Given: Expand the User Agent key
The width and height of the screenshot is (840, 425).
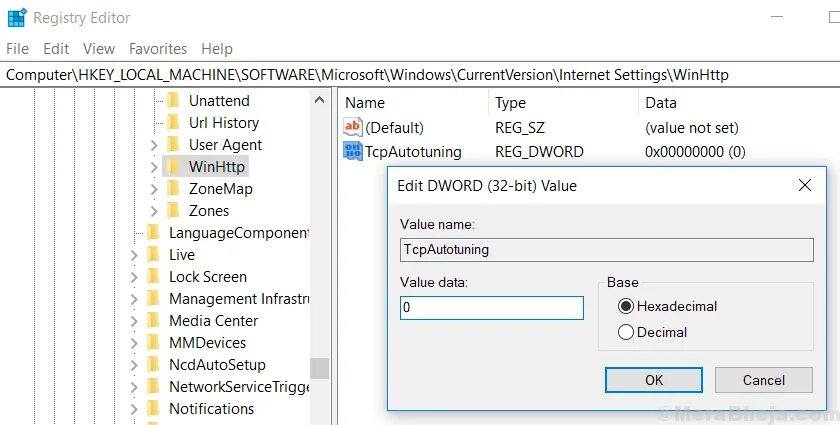Looking at the screenshot, I should [154, 145].
